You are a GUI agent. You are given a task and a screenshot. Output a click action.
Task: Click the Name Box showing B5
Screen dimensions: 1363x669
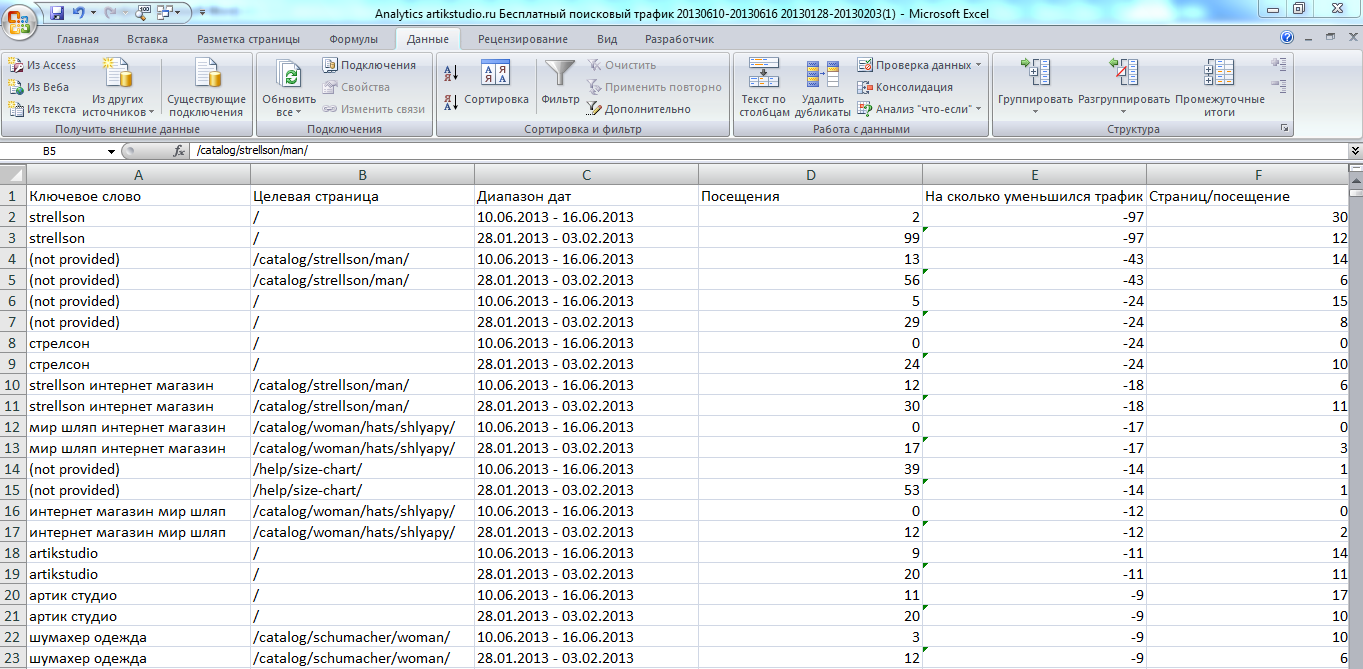pos(52,151)
